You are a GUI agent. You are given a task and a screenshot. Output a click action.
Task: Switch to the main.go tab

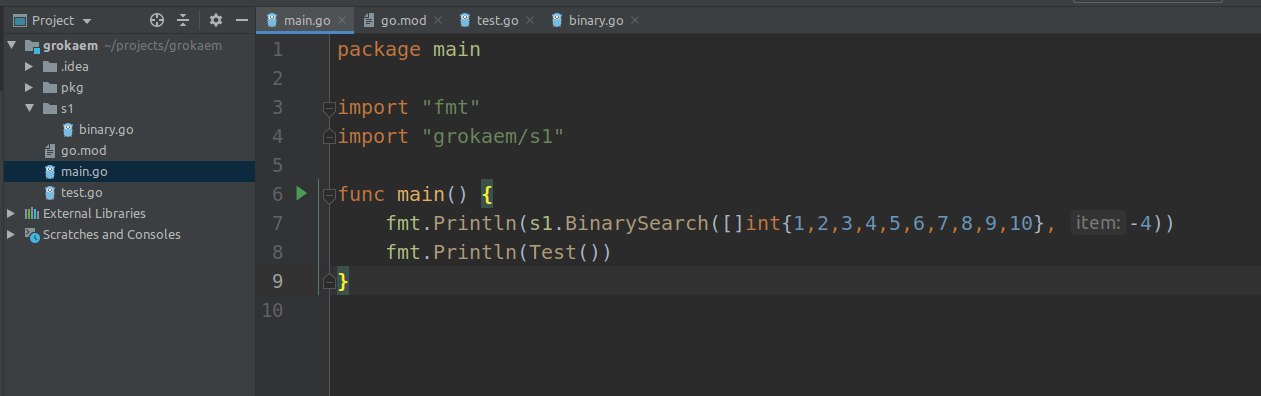(x=306, y=20)
